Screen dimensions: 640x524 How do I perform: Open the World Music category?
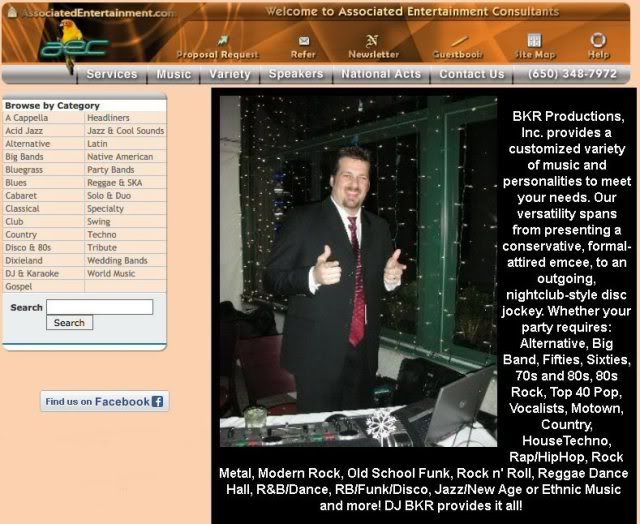111,274
